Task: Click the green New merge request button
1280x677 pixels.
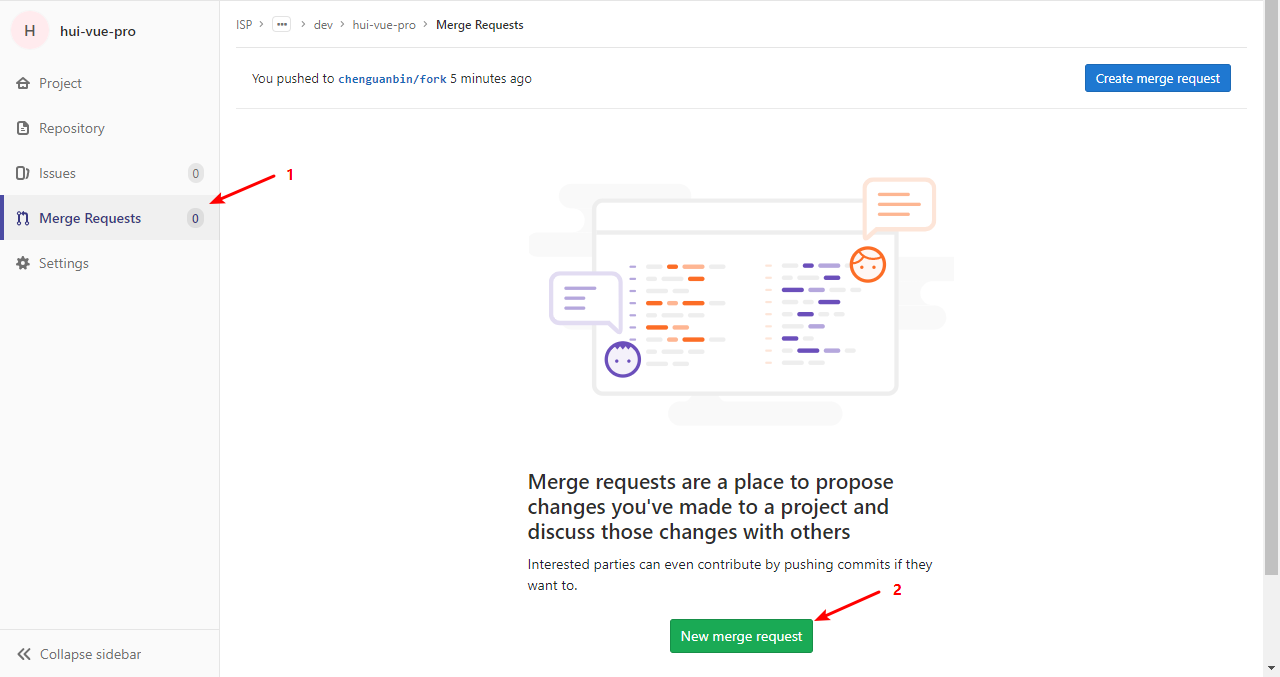Action: (741, 636)
